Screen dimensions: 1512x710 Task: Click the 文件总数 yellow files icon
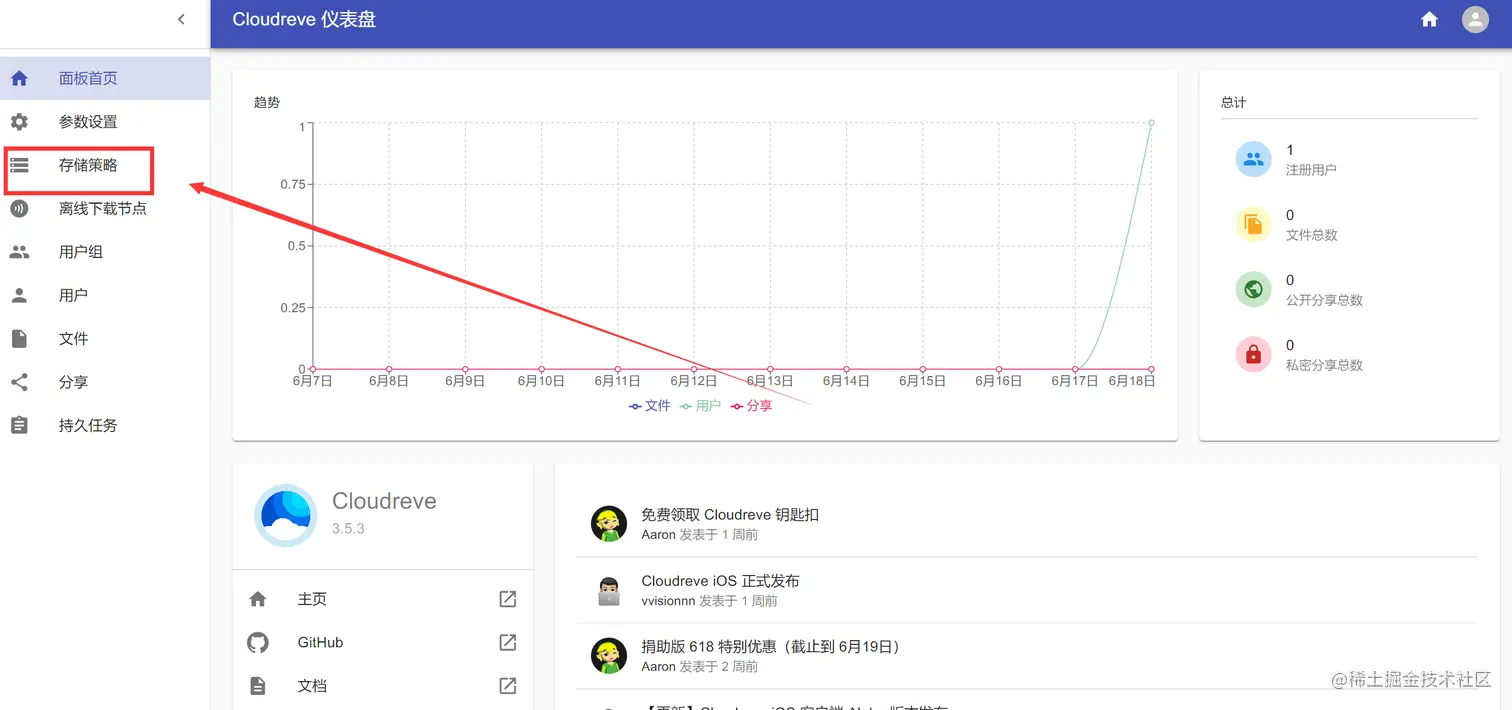pos(1253,224)
